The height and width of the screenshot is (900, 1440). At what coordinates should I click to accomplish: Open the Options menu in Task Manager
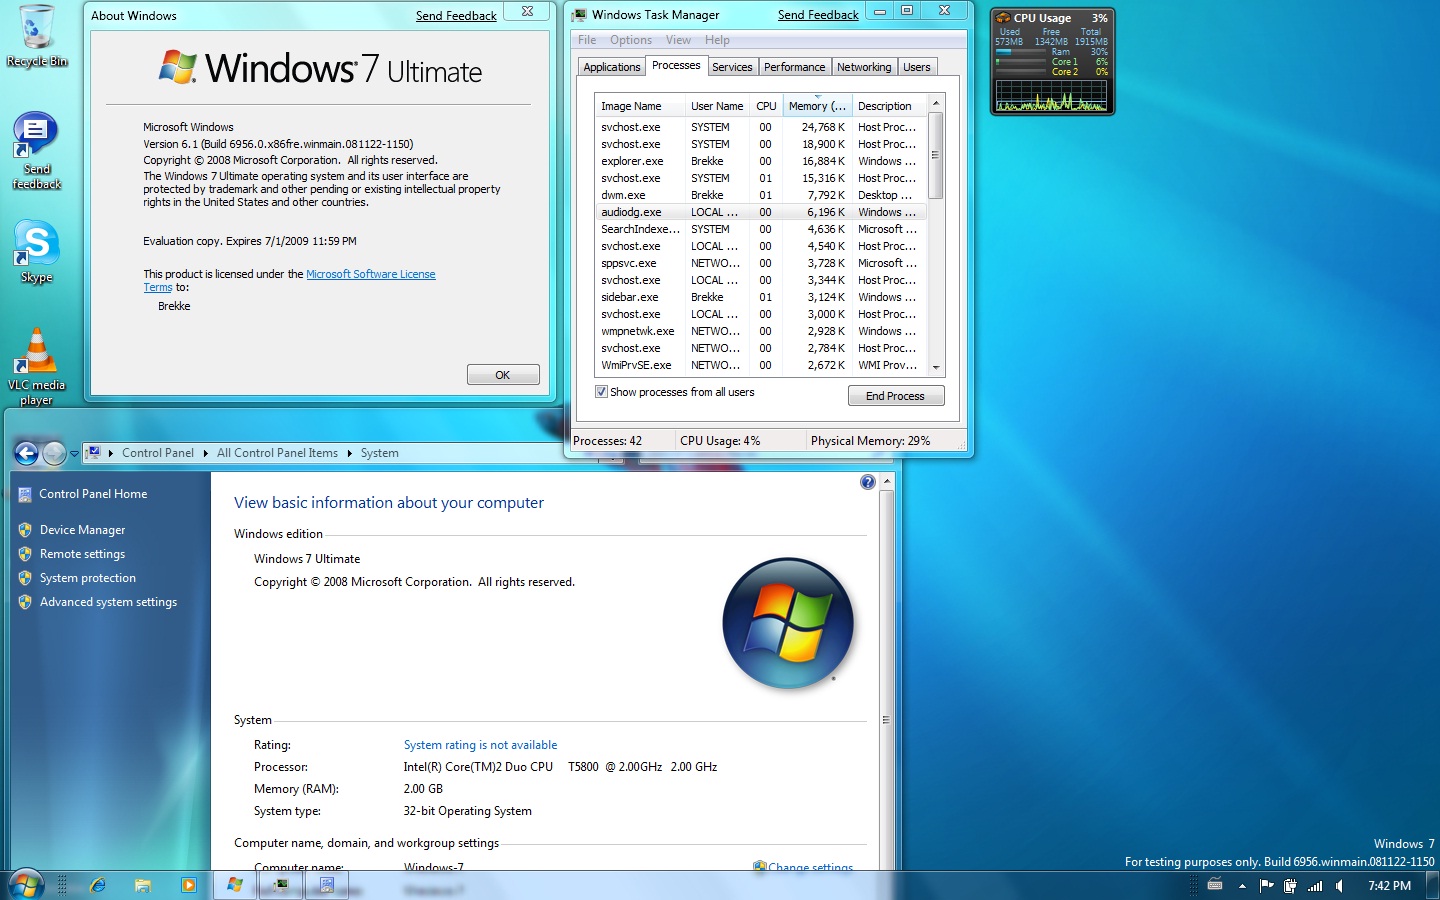630,40
